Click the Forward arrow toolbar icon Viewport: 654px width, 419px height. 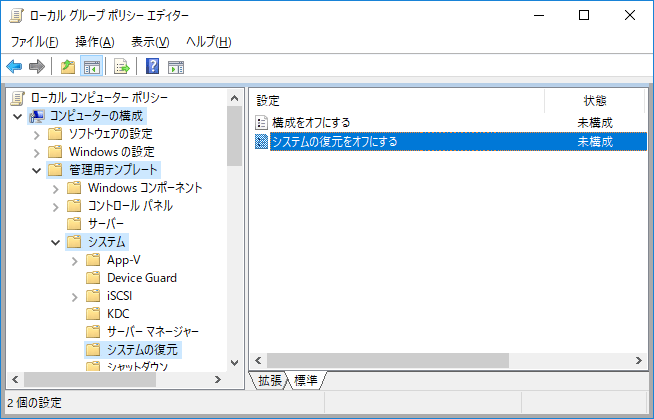(37, 66)
